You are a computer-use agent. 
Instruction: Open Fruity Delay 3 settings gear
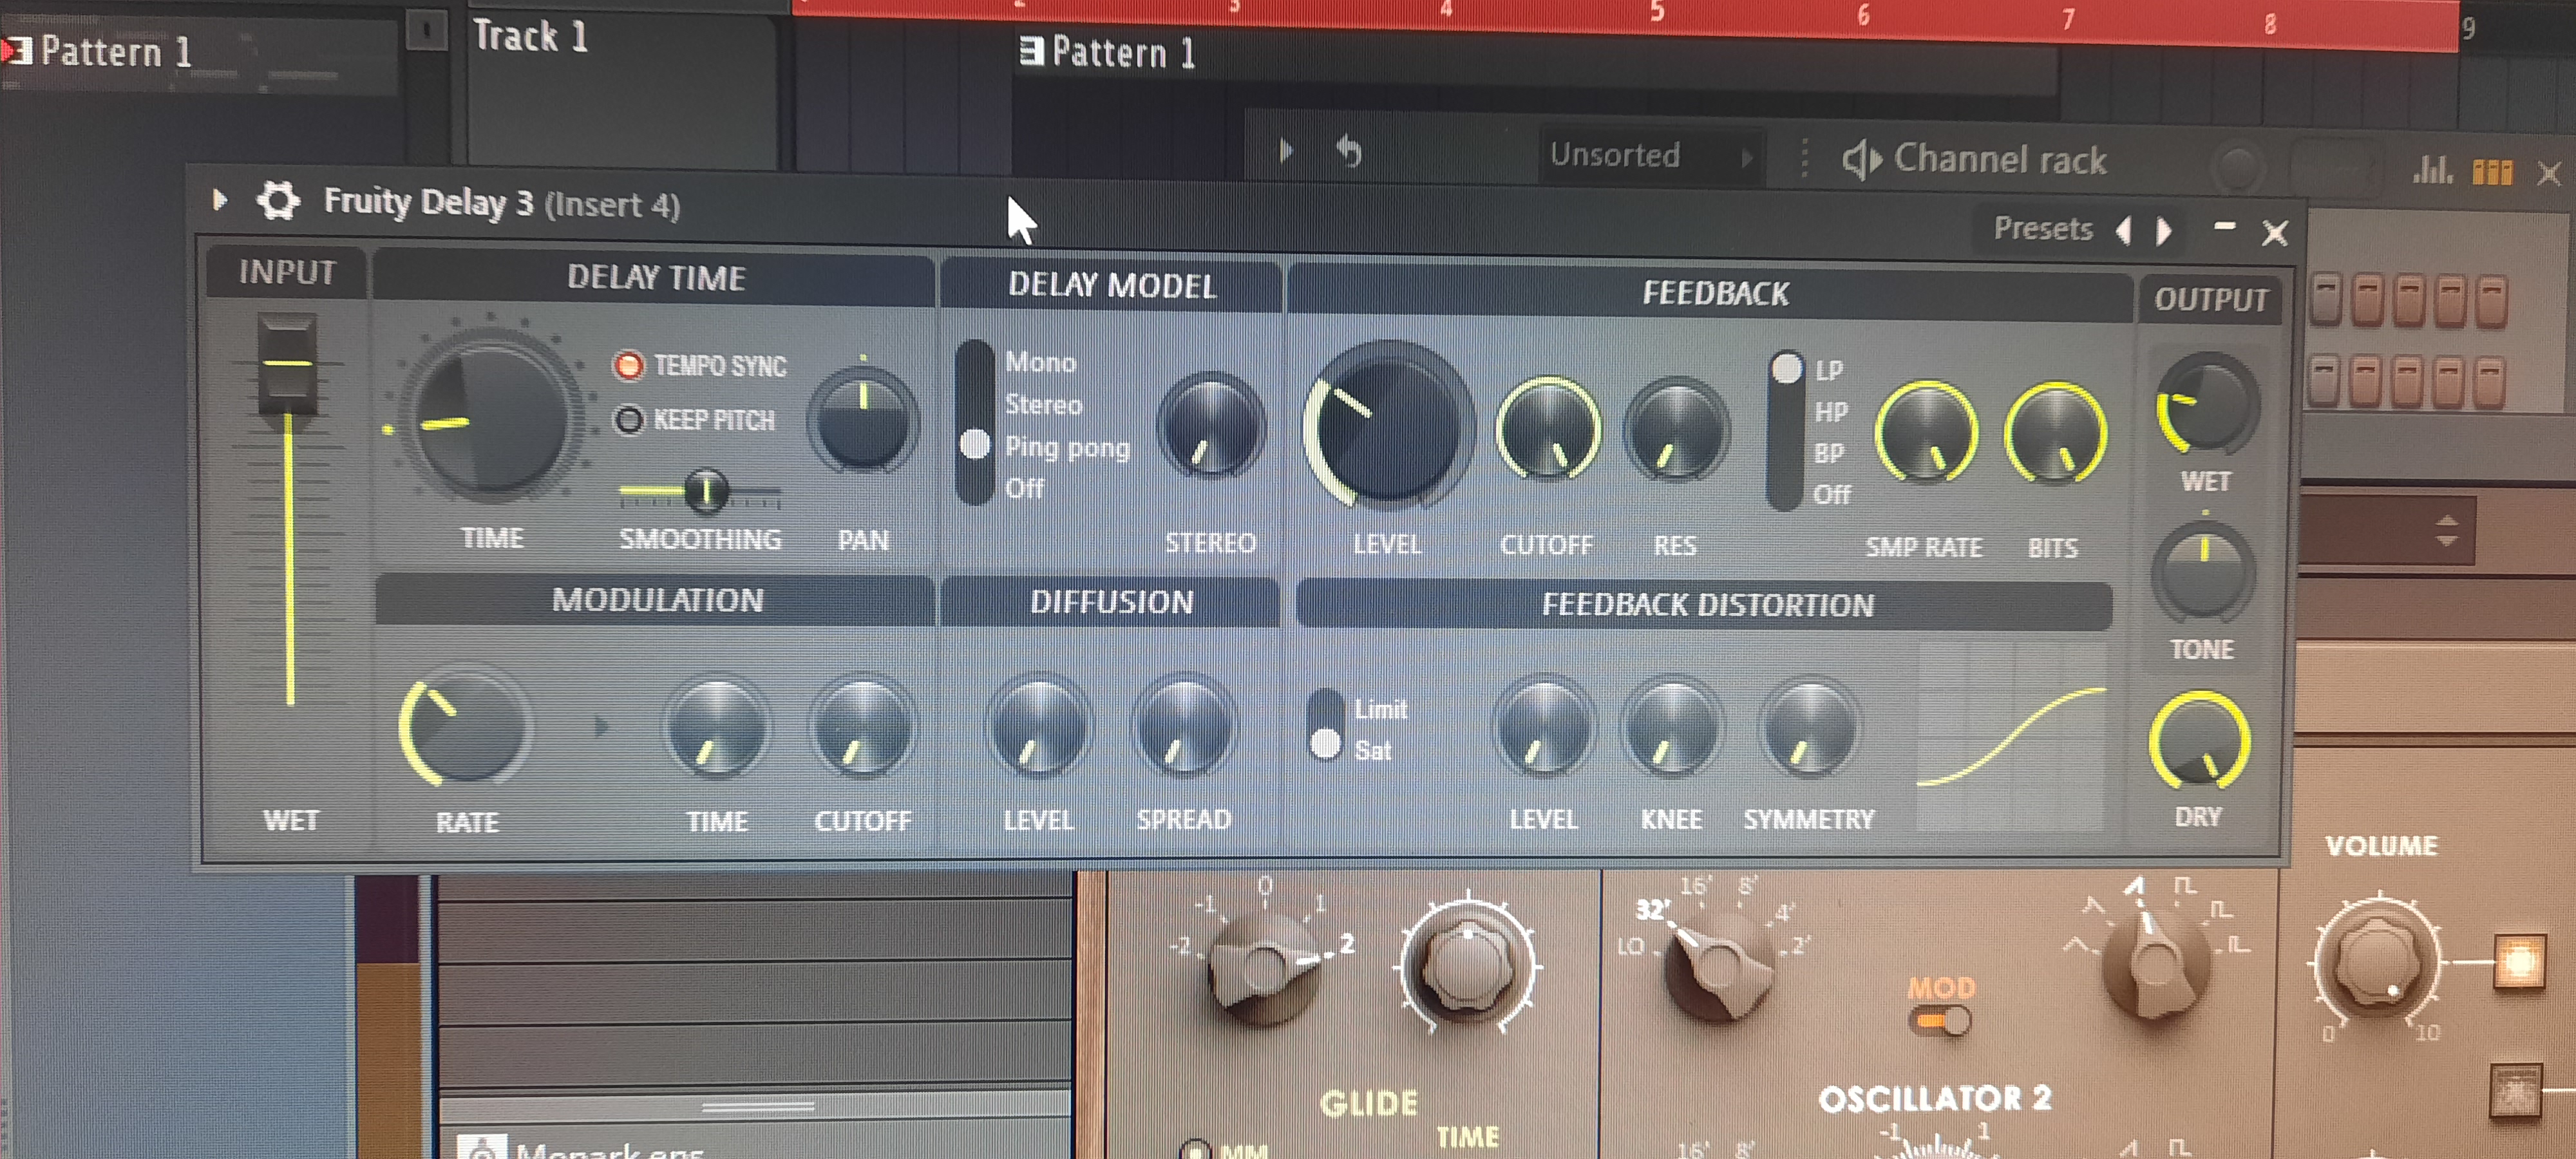pyautogui.click(x=278, y=201)
